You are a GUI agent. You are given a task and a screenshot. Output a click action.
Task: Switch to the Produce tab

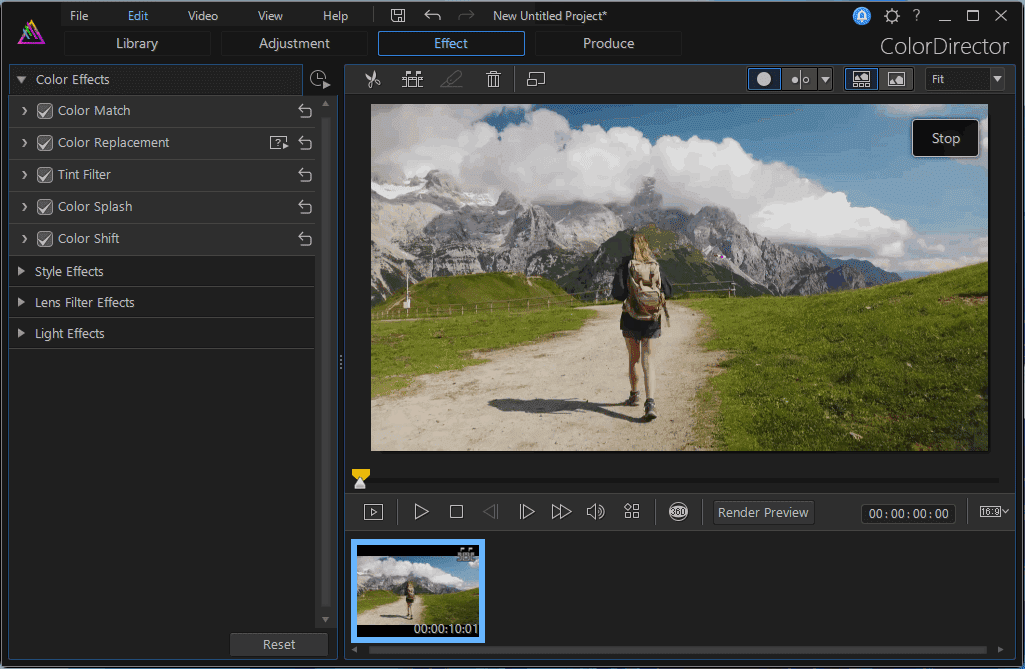pos(609,44)
